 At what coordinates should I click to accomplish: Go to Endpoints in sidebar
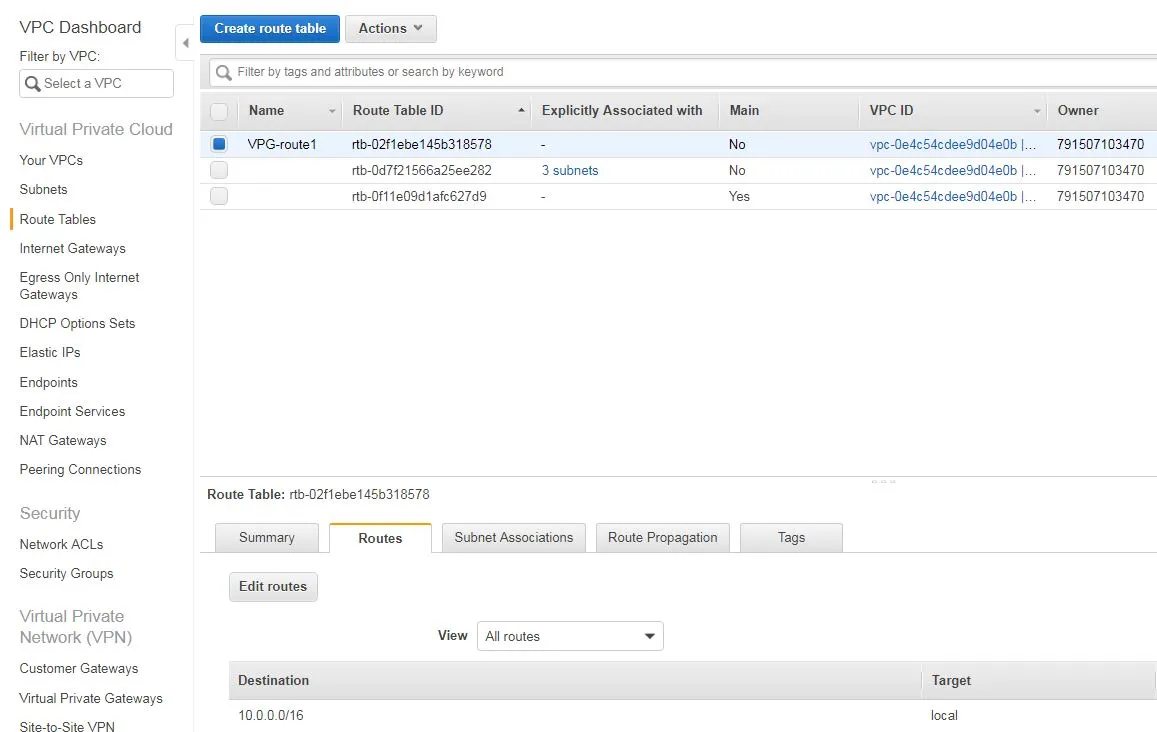(x=49, y=382)
